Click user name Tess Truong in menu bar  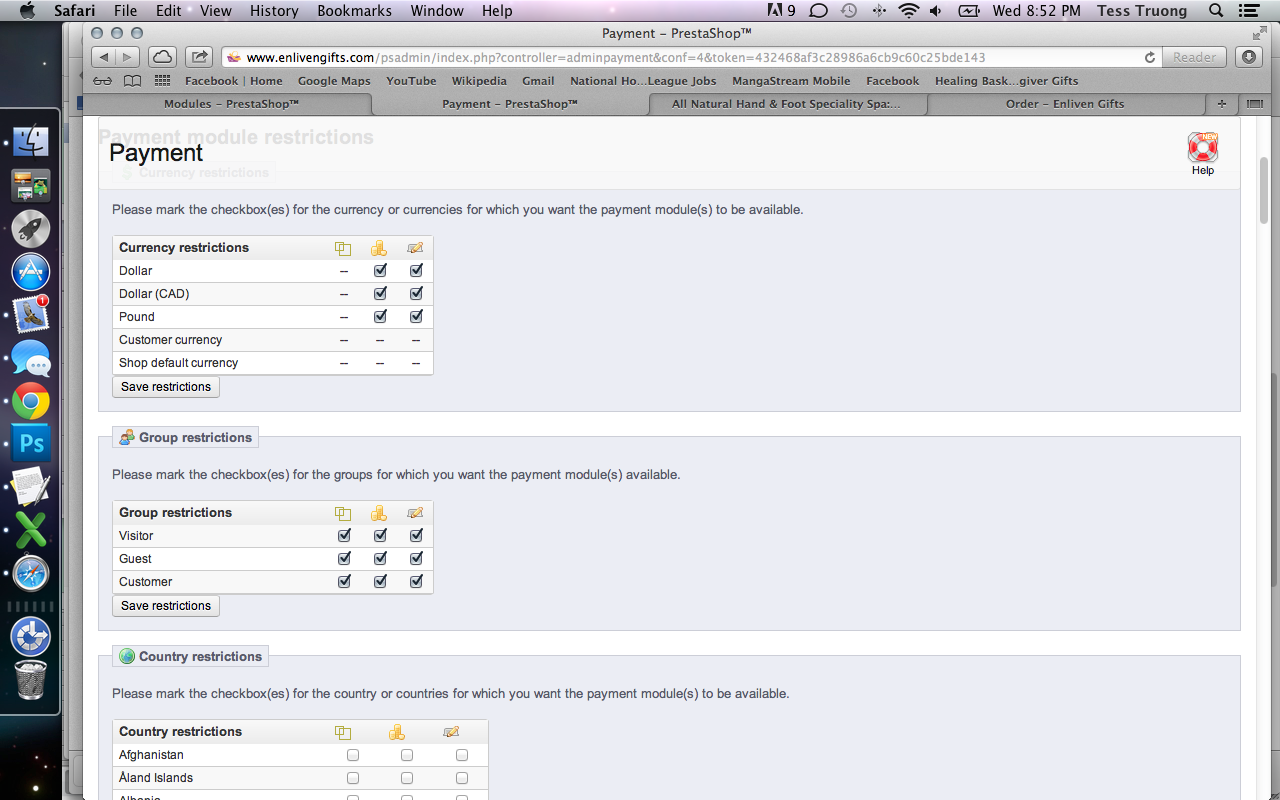pyautogui.click(x=1141, y=11)
